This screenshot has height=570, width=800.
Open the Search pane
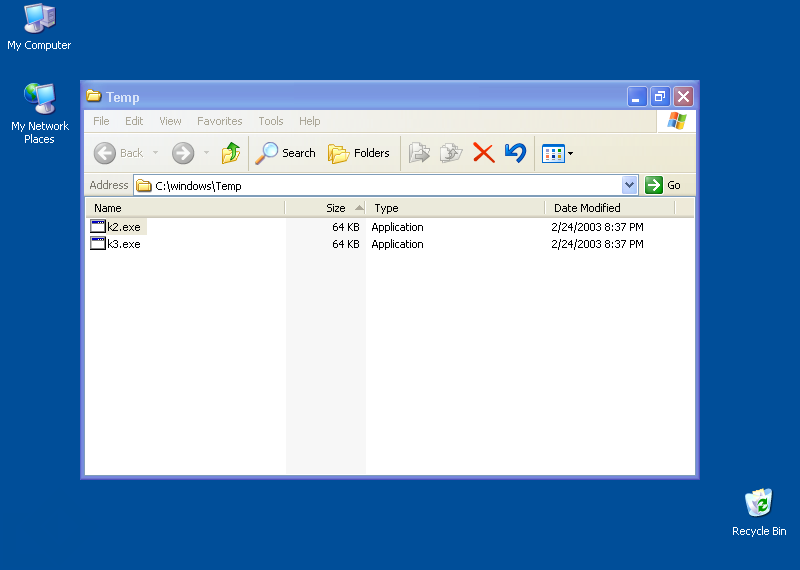tap(286, 153)
